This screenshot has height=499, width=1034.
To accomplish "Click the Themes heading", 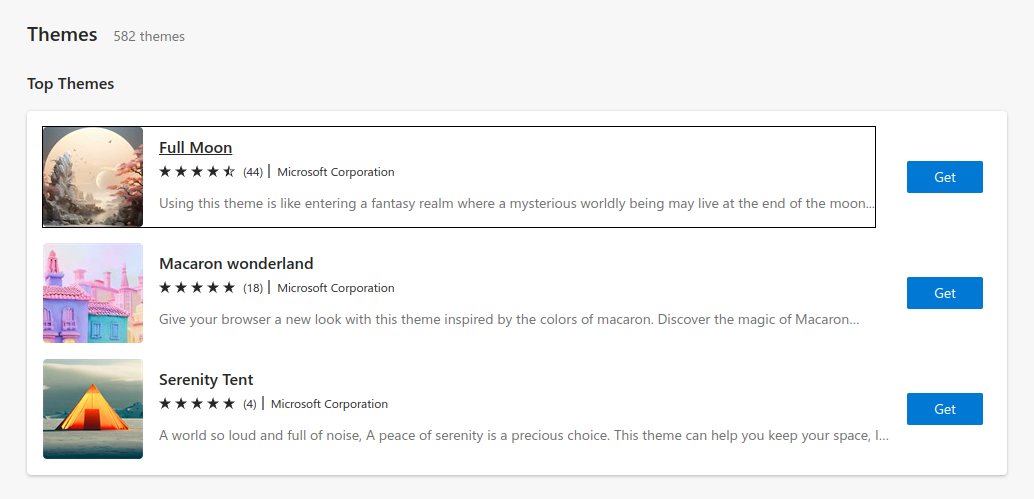I will point(62,35).
